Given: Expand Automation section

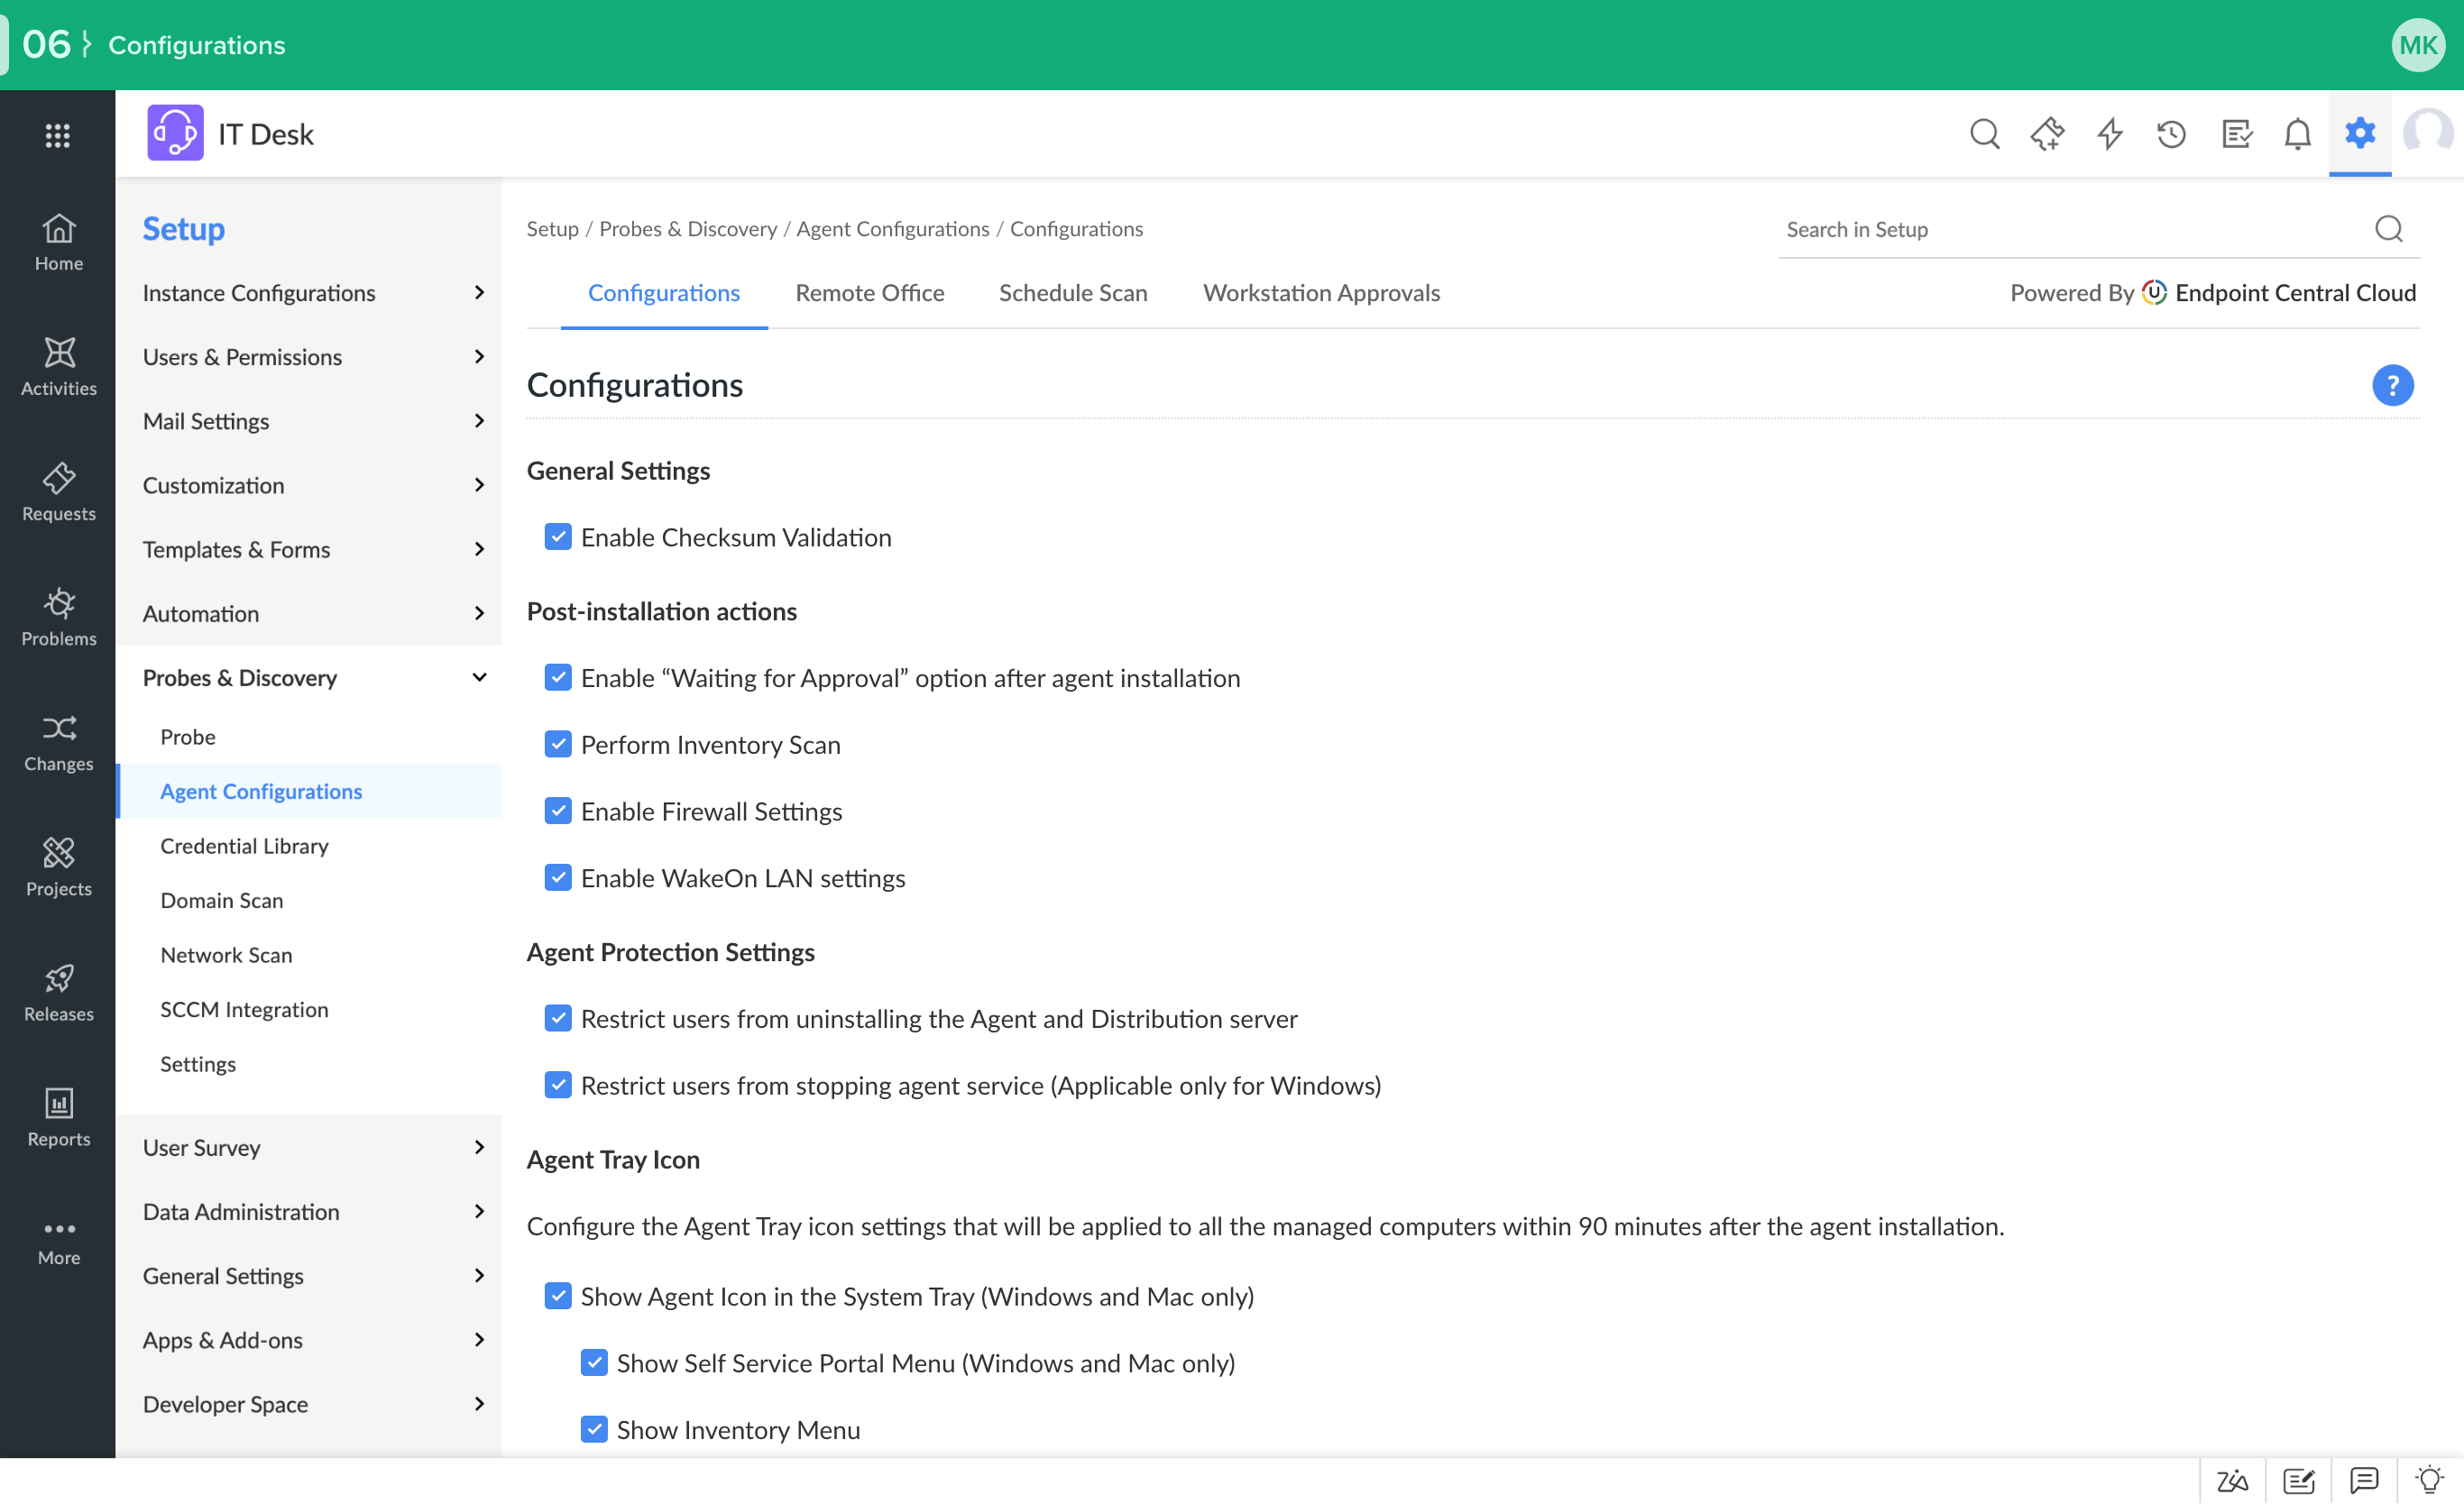Looking at the screenshot, I should click(309, 614).
